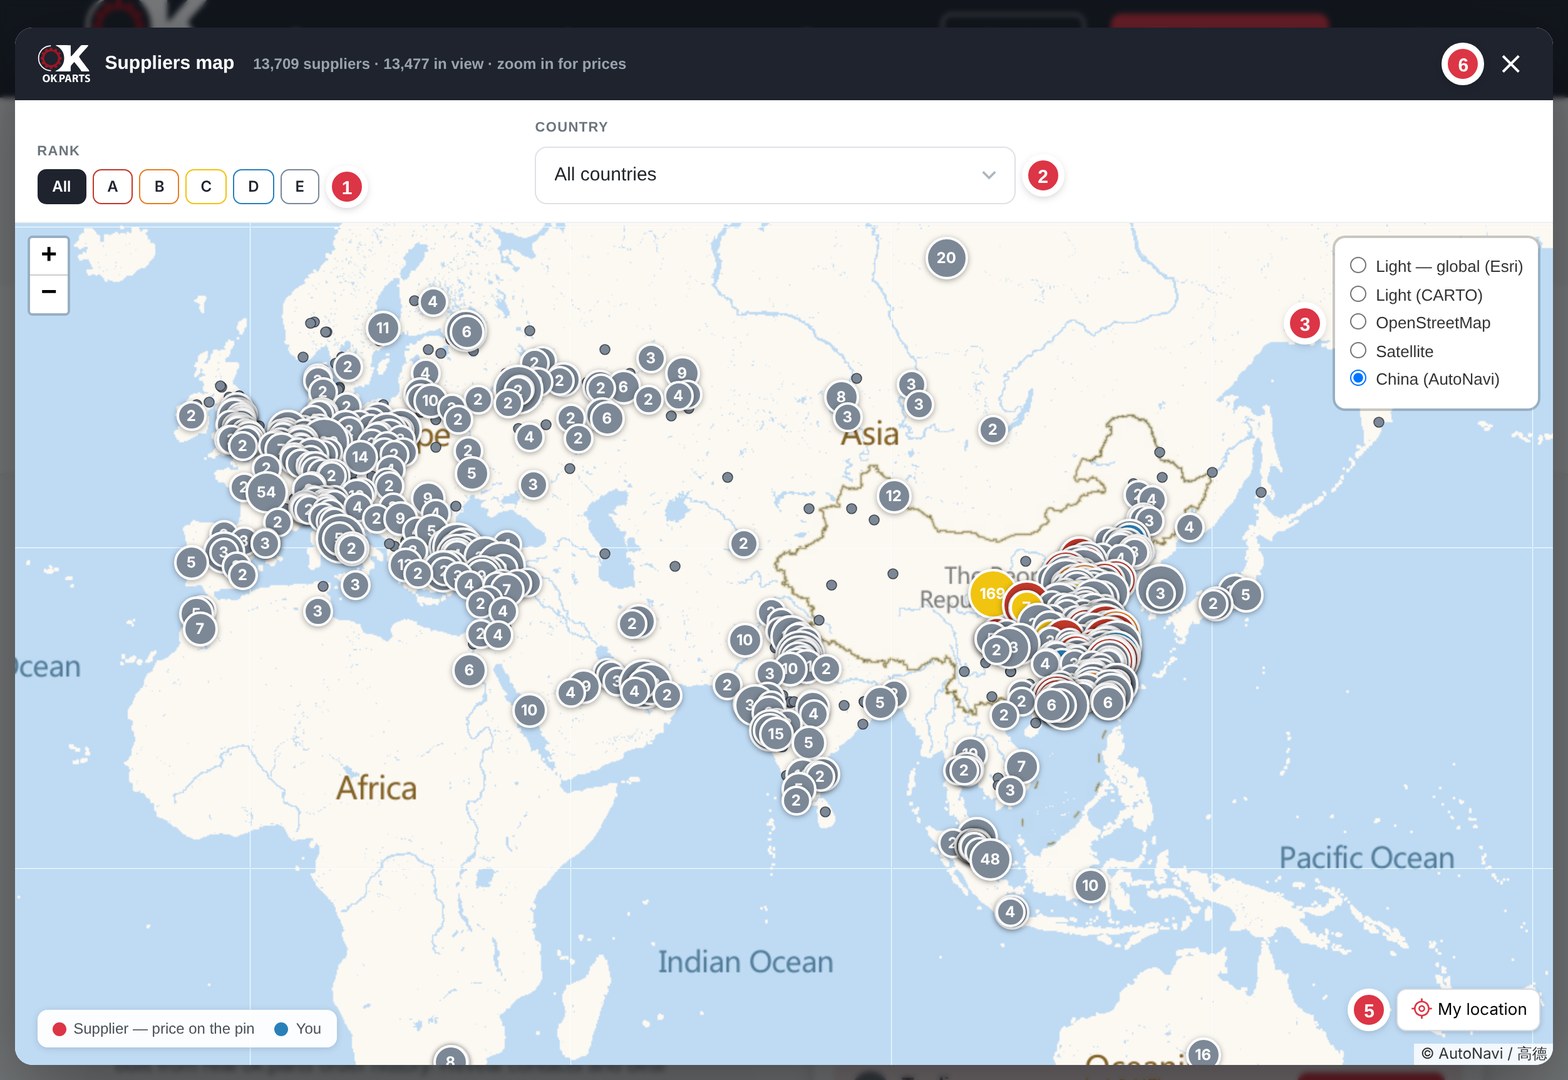Open the 48 cluster near Singapore

990,859
